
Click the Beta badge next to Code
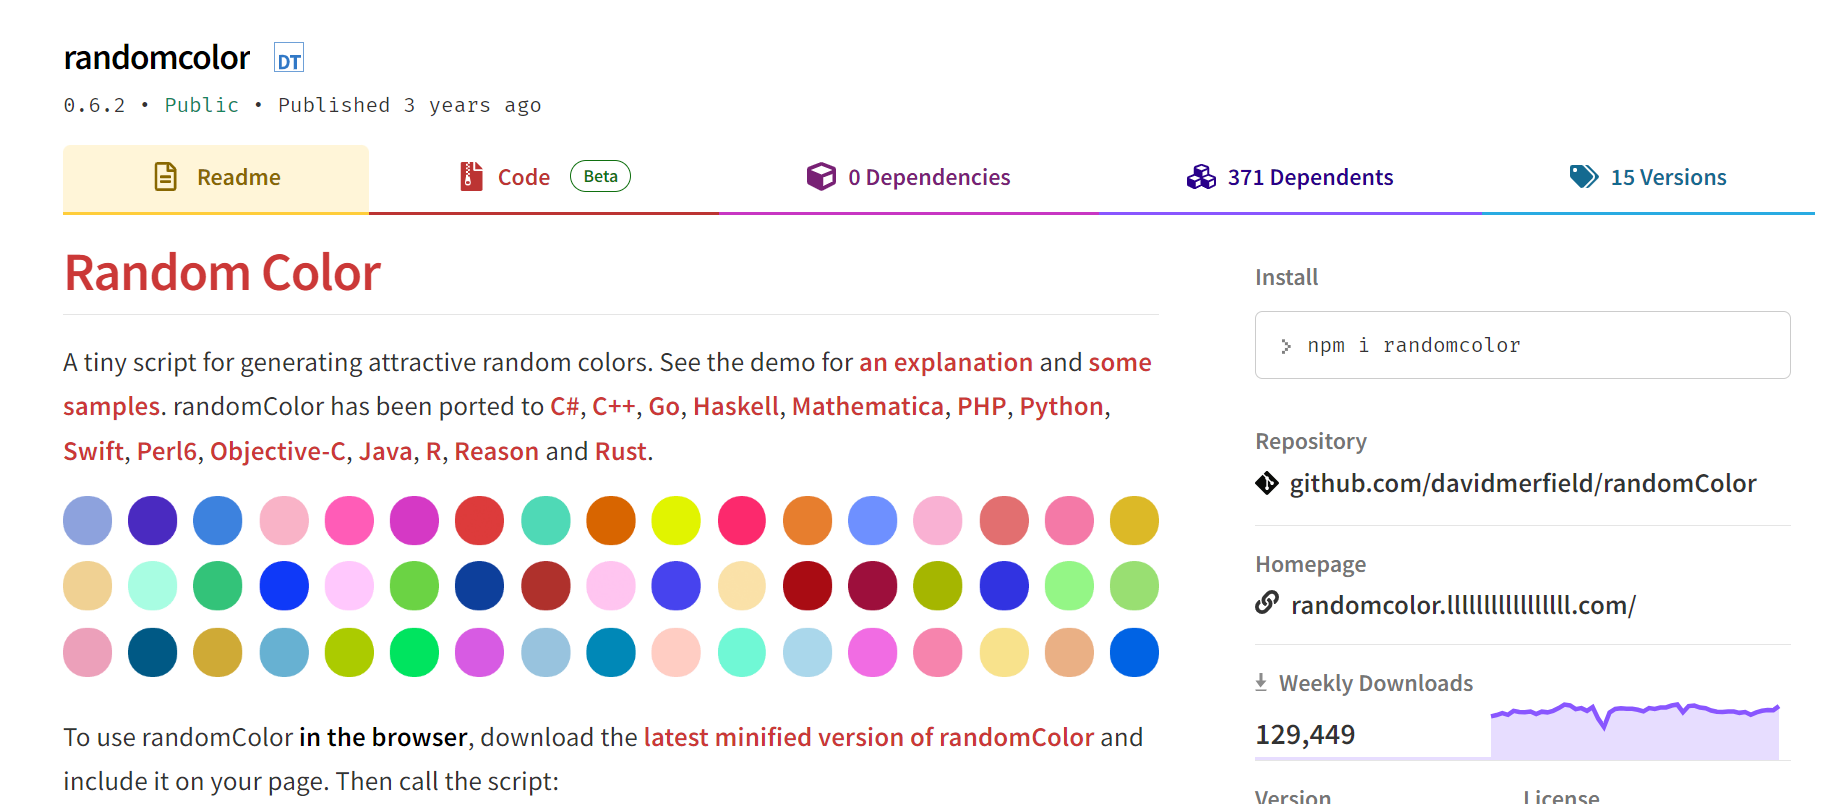pyautogui.click(x=600, y=176)
